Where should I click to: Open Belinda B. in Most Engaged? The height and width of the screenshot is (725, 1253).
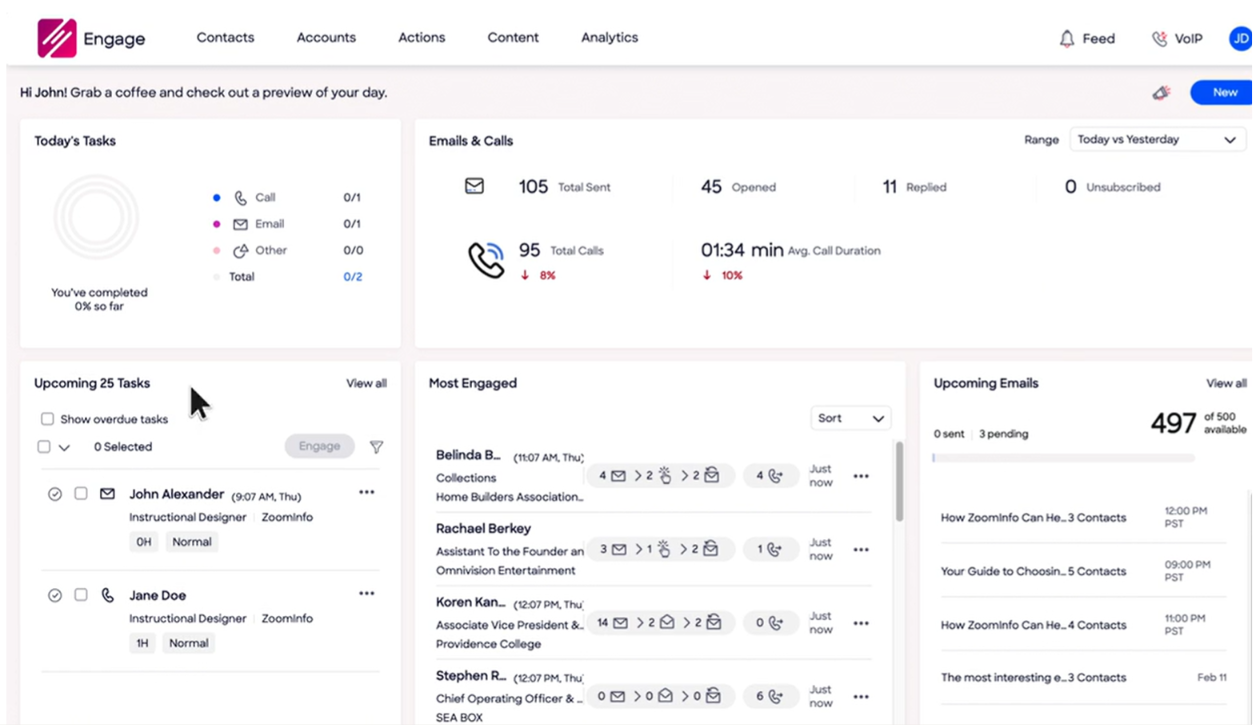click(468, 455)
